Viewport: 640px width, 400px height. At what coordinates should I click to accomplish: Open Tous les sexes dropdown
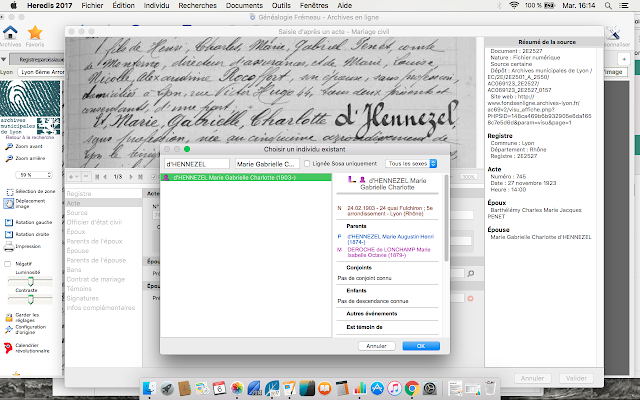[411, 164]
